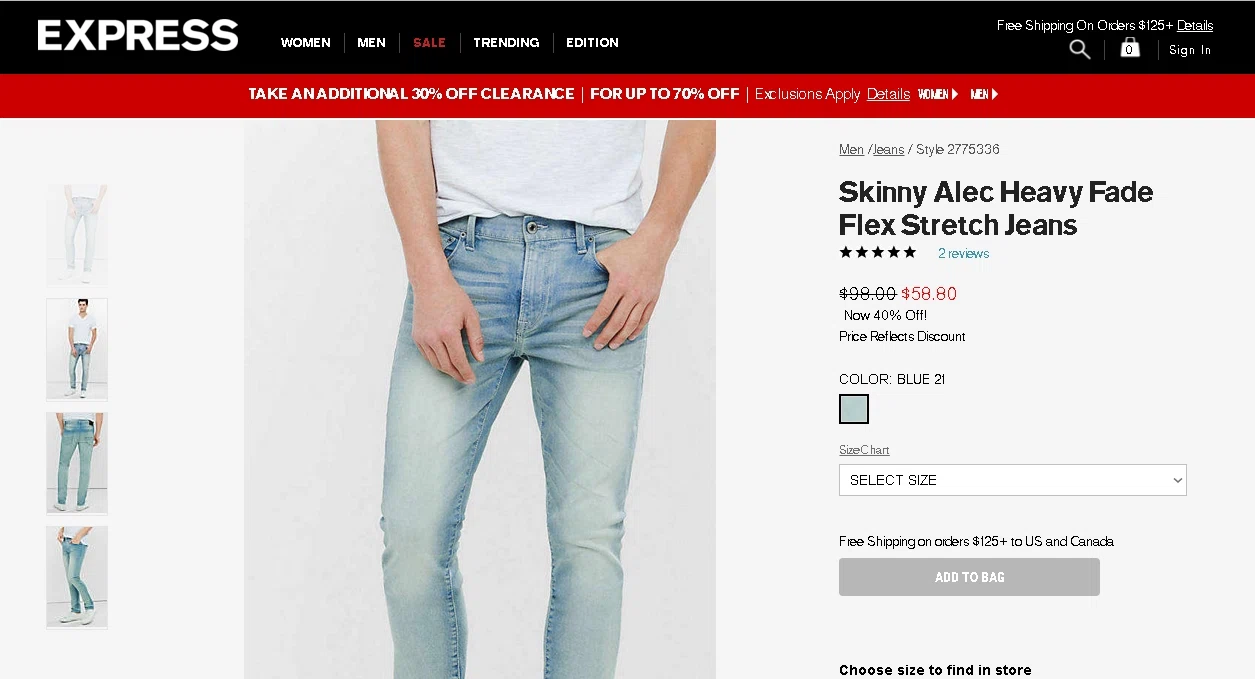Image resolution: width=1255 pixels, height=679 pixels.
Task: Click the Jeans breadcrumb link
Action: pyautogui.click(x=888, y=150)
